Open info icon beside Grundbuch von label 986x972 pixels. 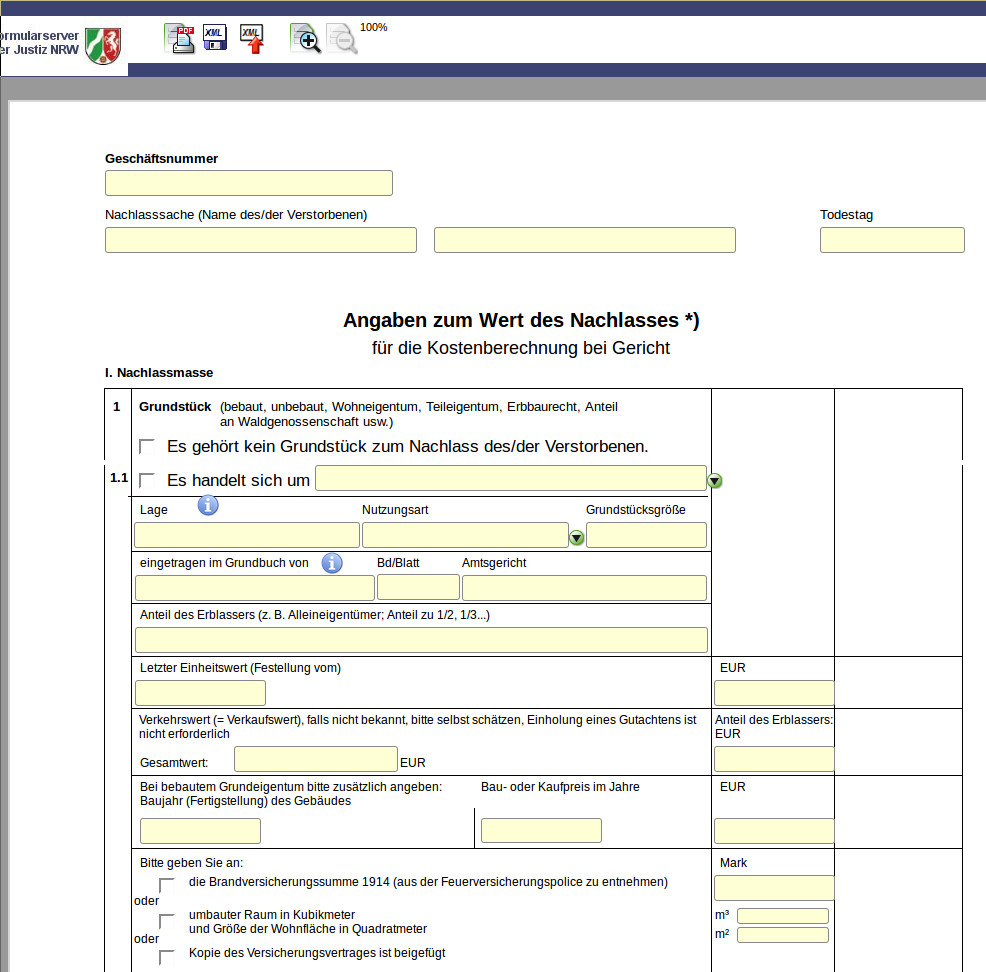pyautogui.click(x=332, y=563)
